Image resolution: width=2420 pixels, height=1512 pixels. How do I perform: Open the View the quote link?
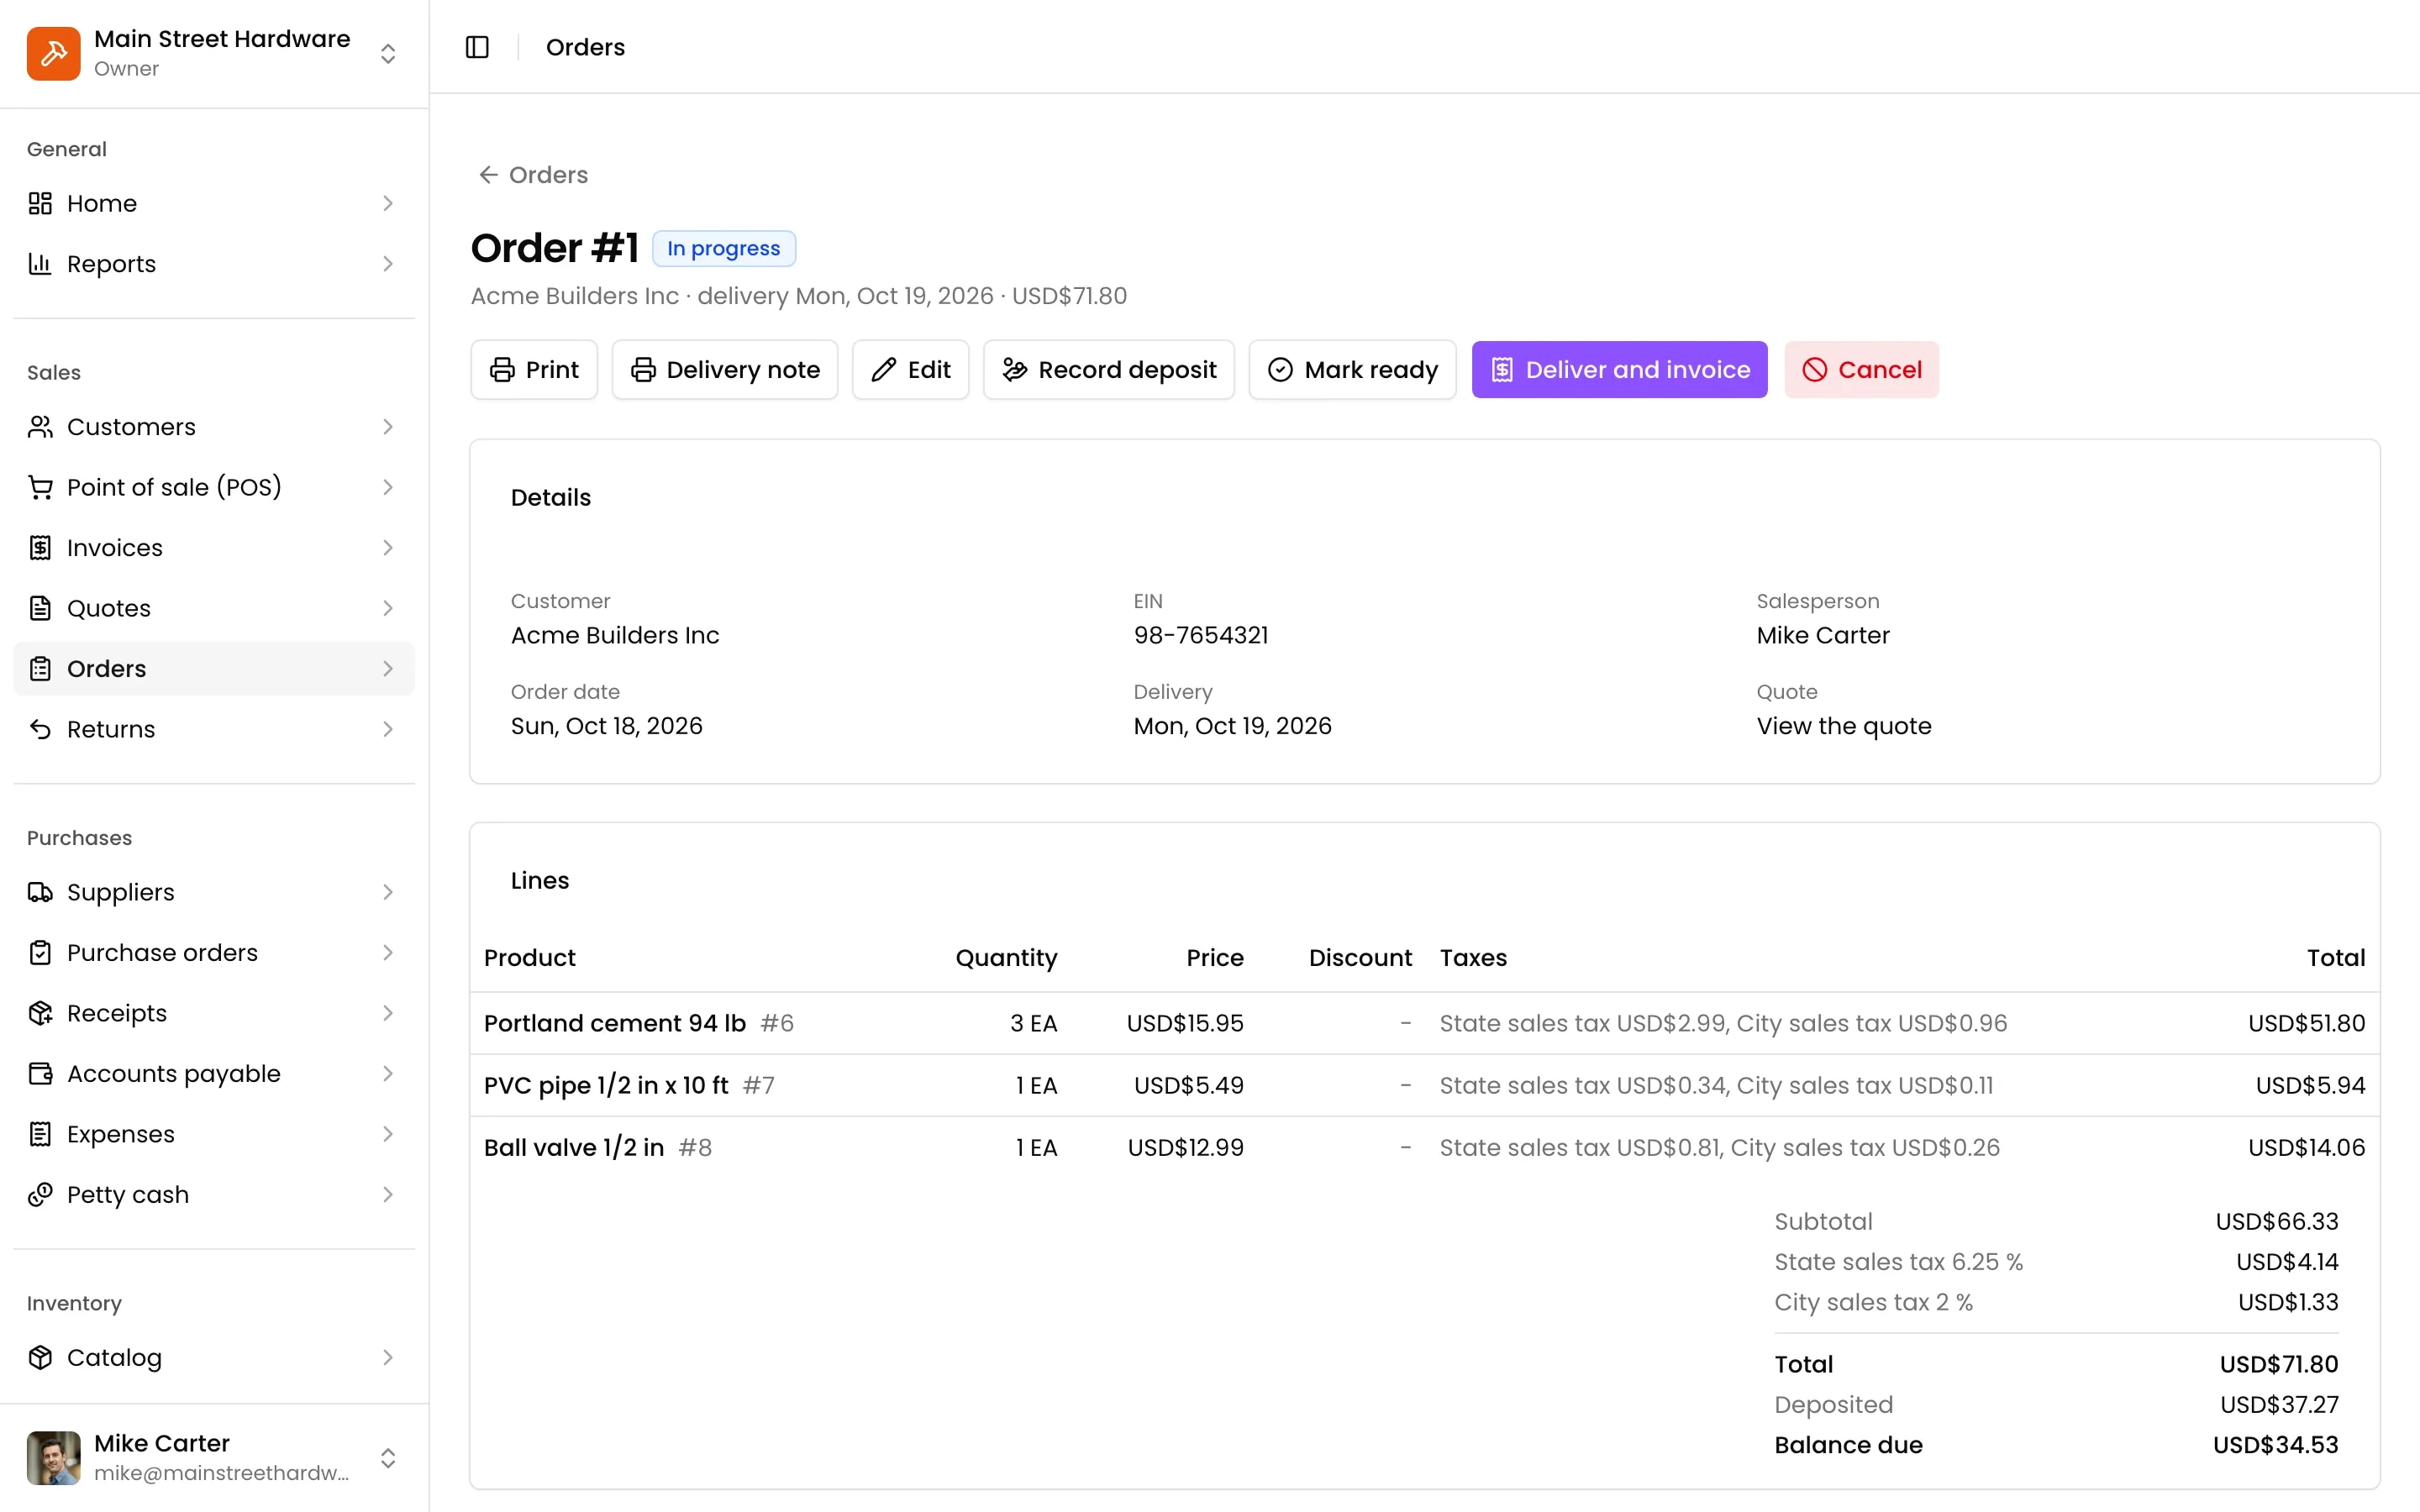[1843, 726]
